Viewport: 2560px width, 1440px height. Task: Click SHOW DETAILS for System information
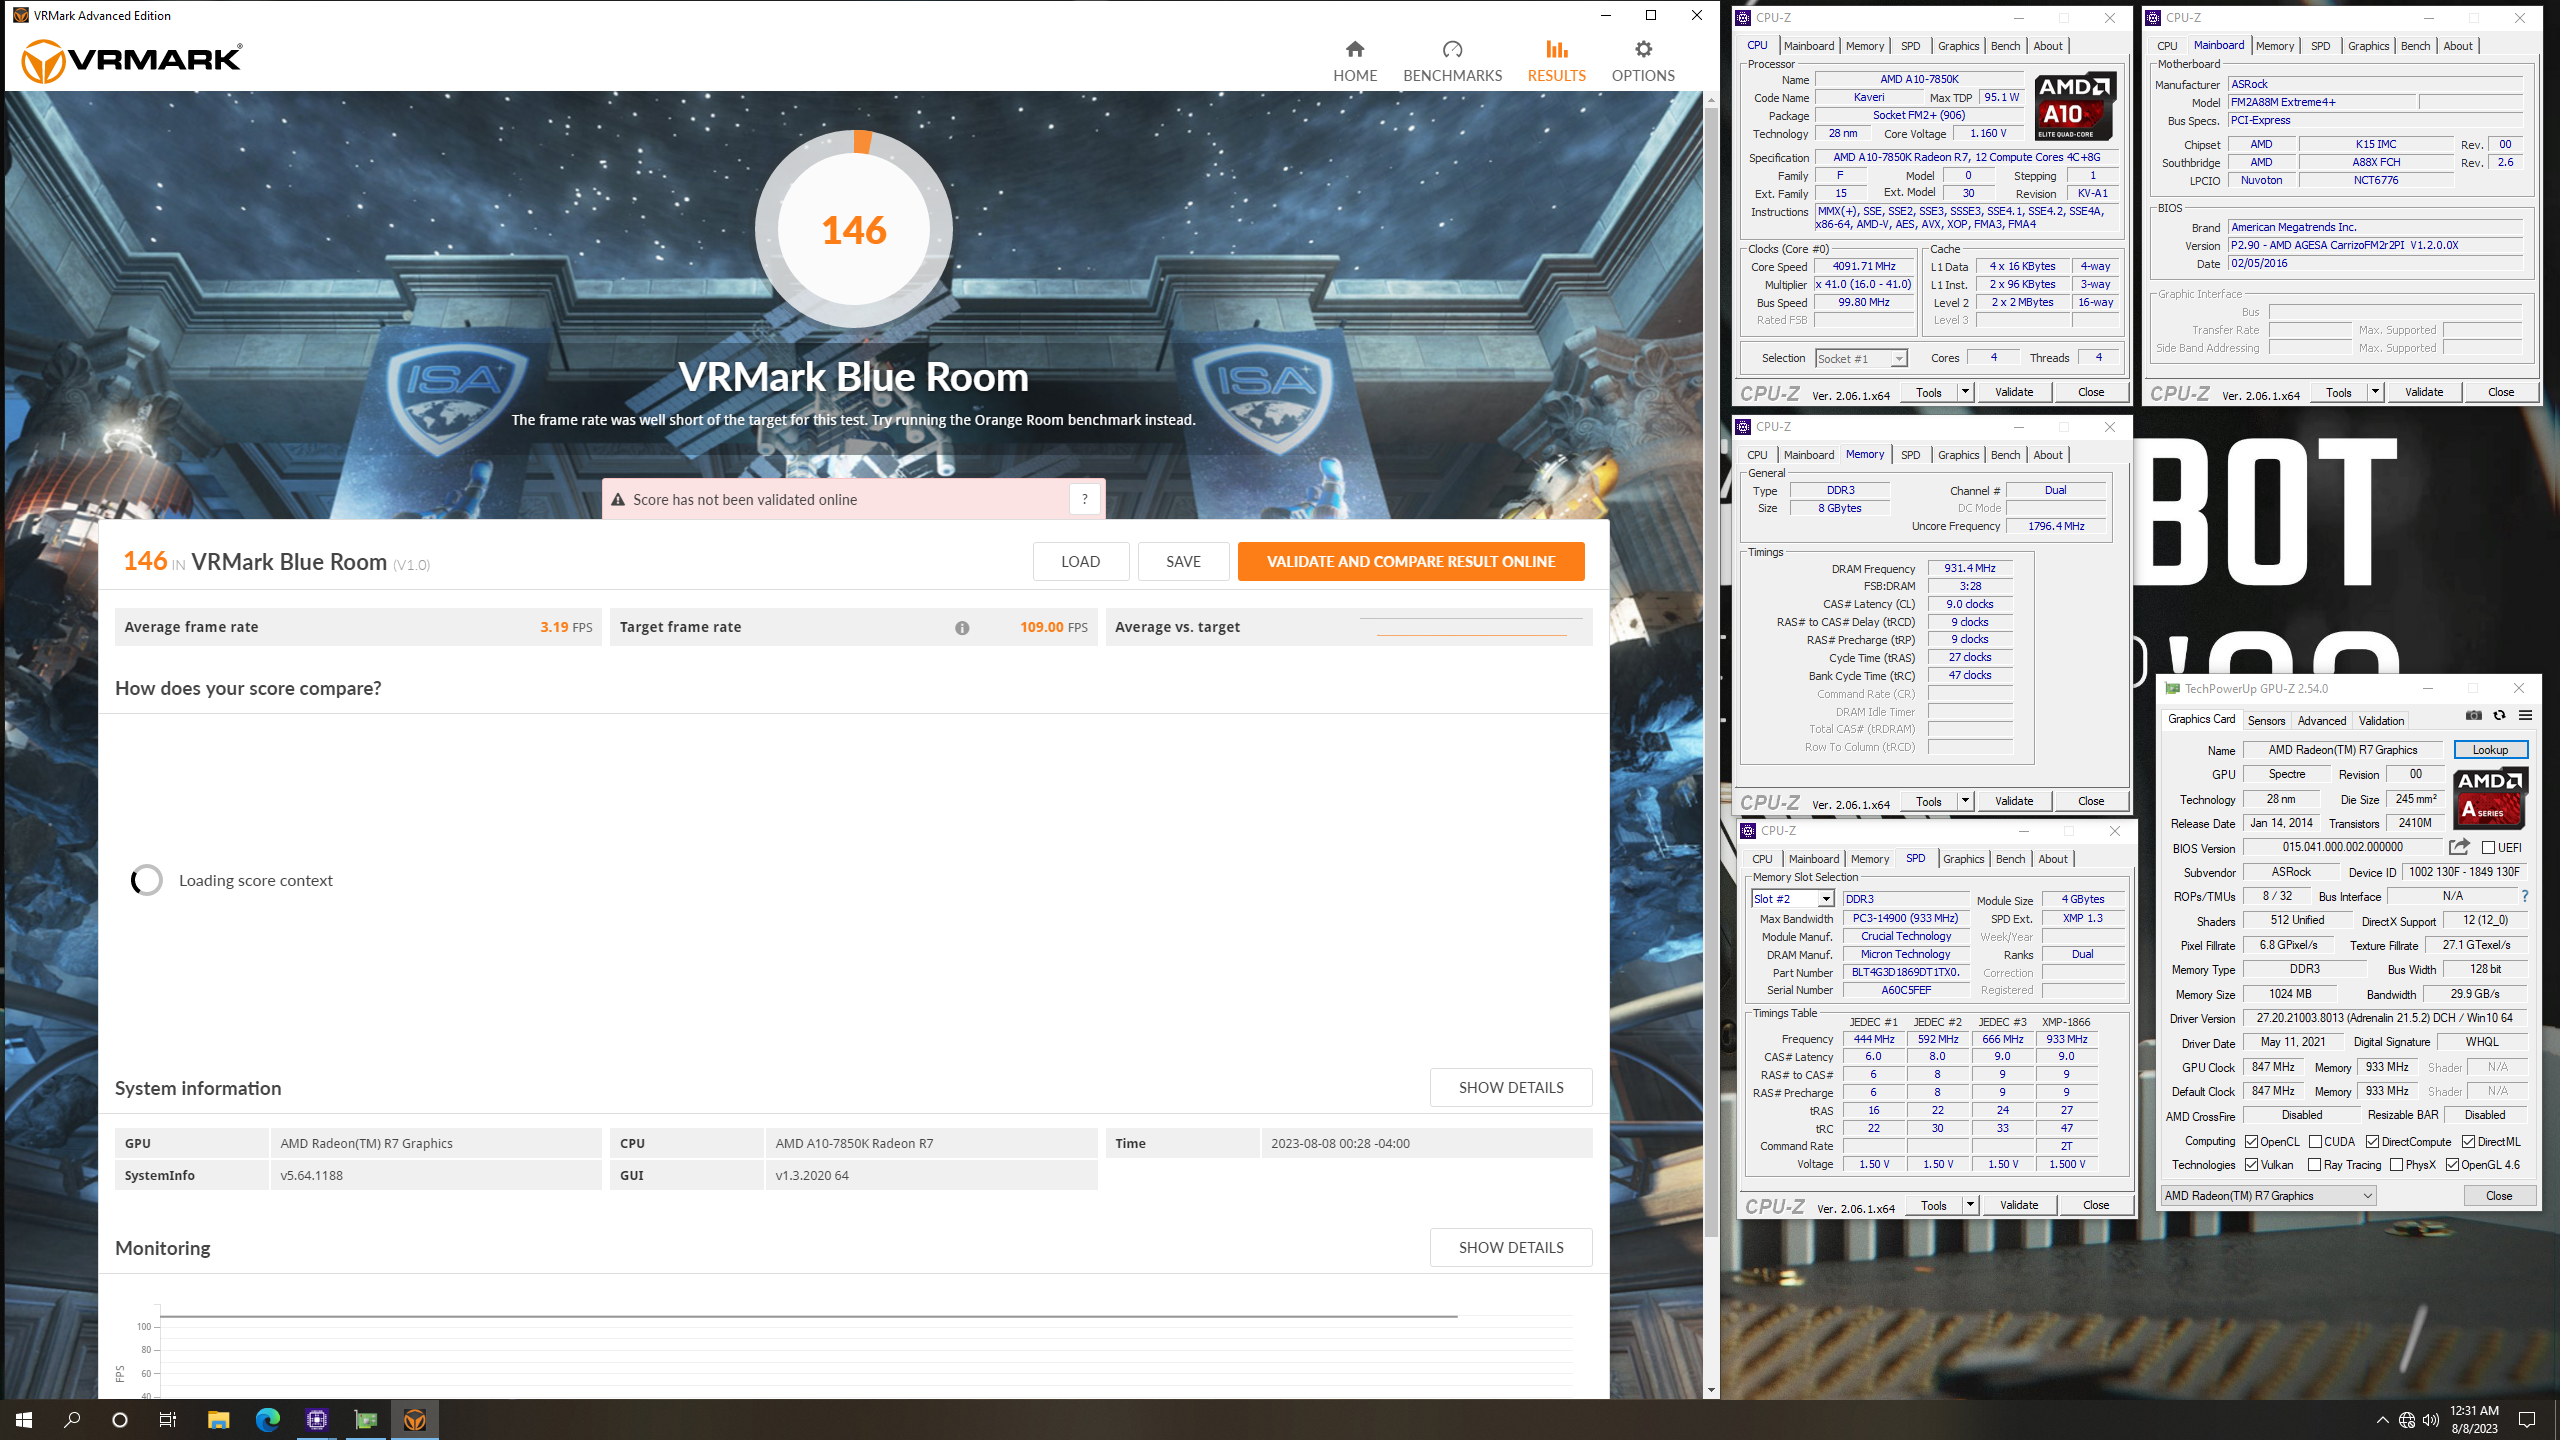(x=1510, y=1087)
